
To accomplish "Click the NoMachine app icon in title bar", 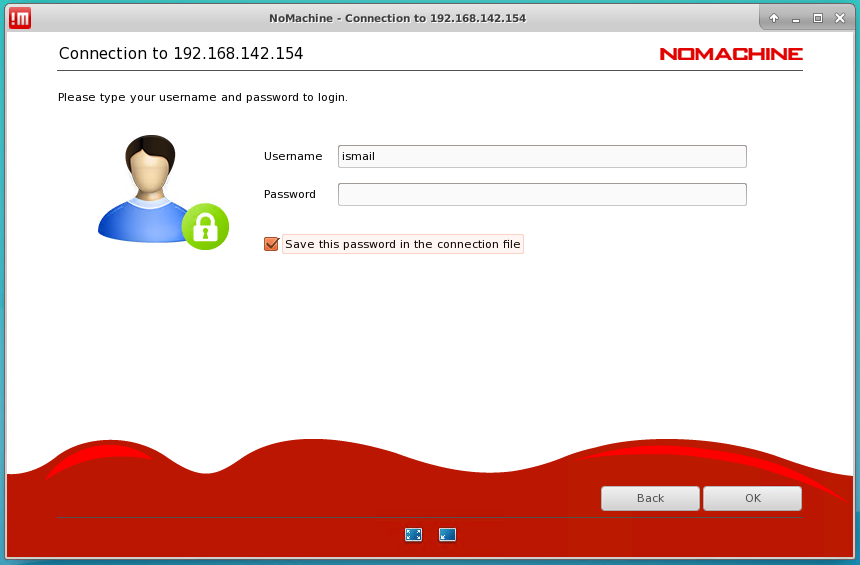I will point(20,18).
